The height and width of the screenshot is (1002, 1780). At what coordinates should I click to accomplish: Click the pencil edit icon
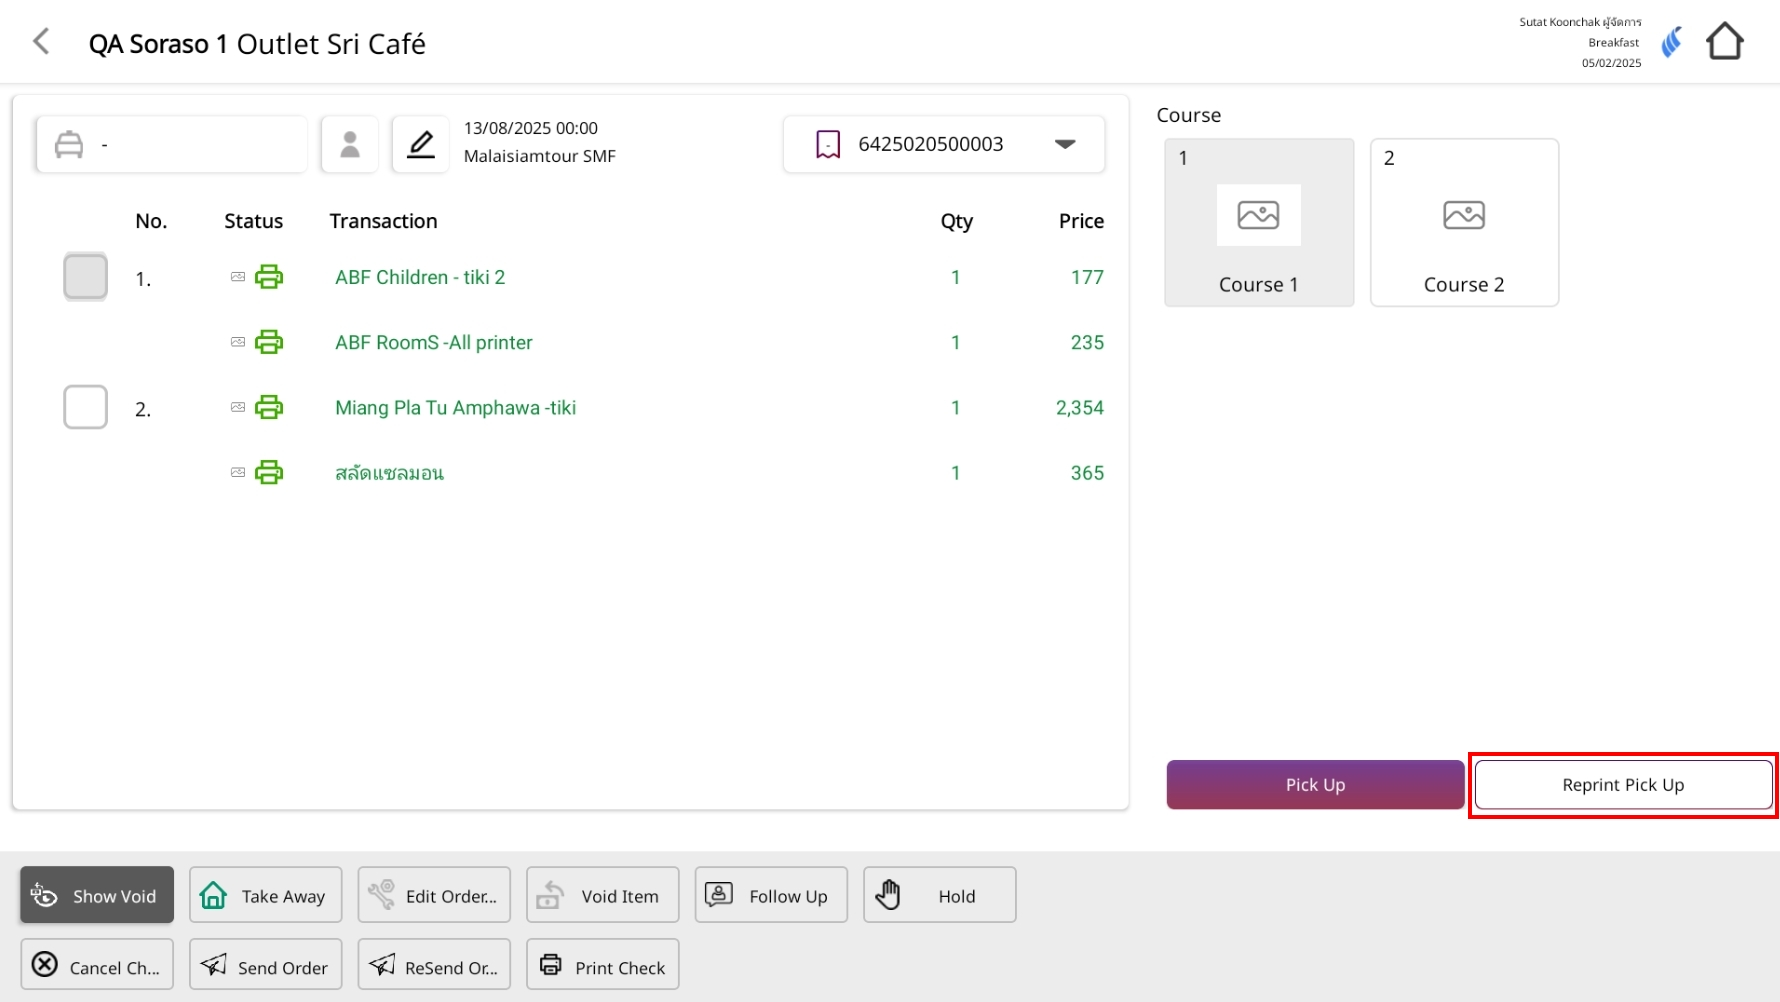pos(421,144)
